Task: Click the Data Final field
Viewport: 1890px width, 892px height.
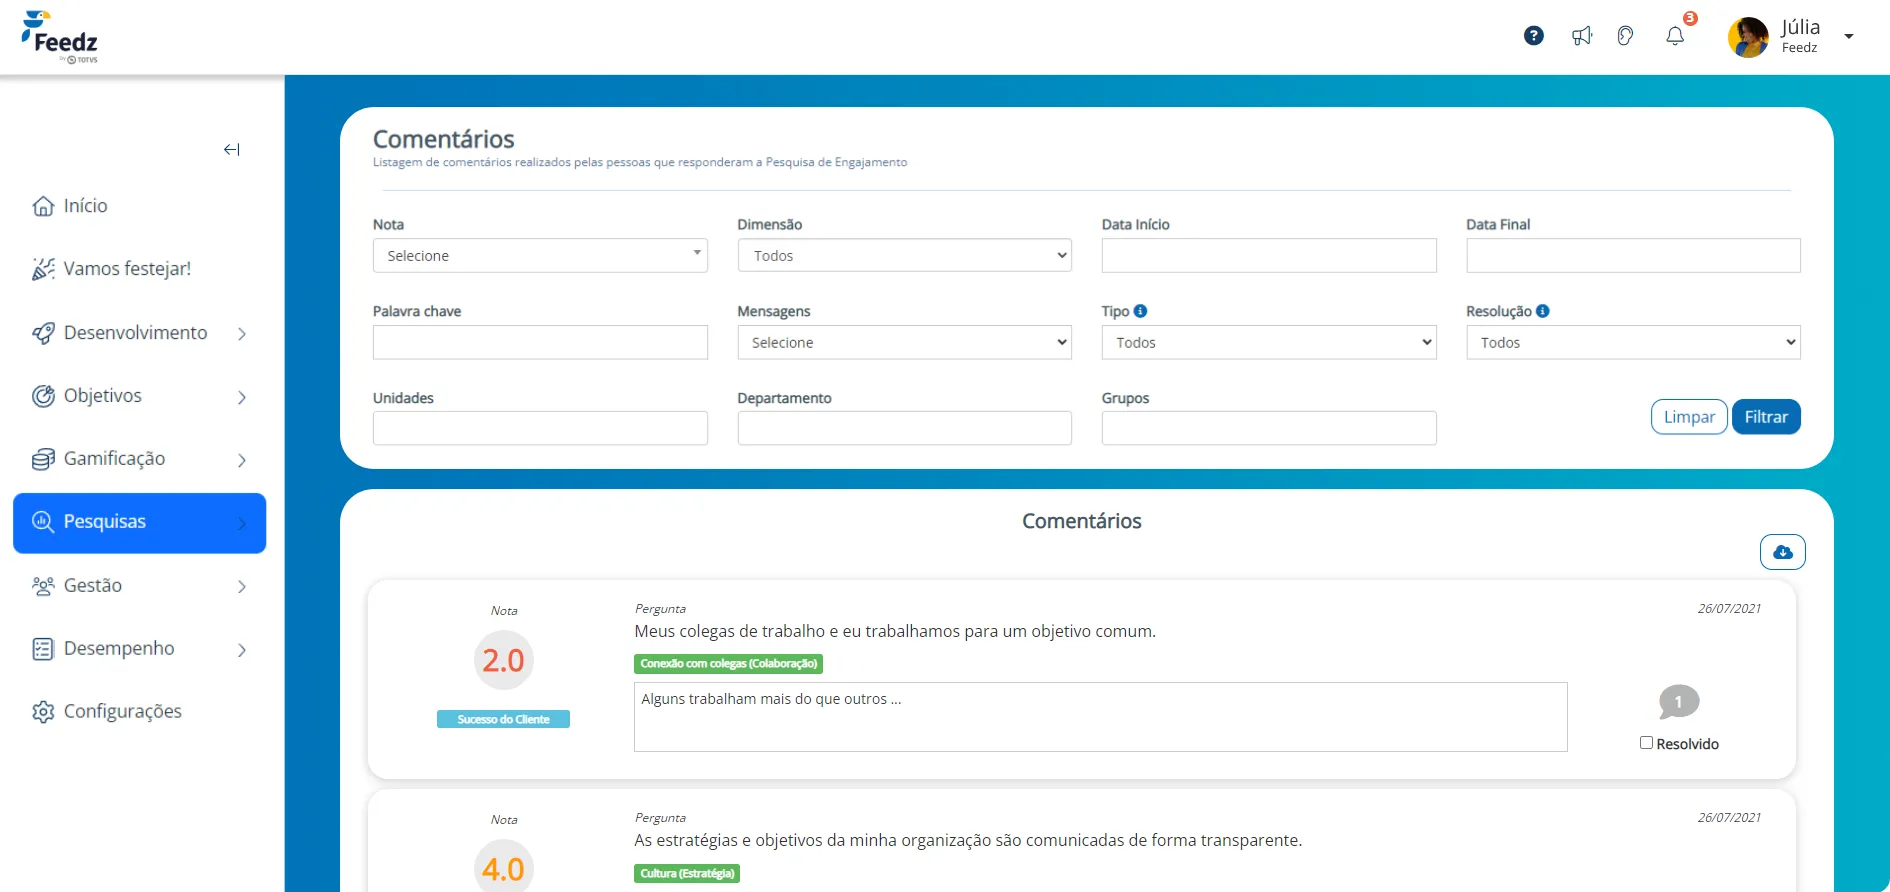Action: point(1633,255)
